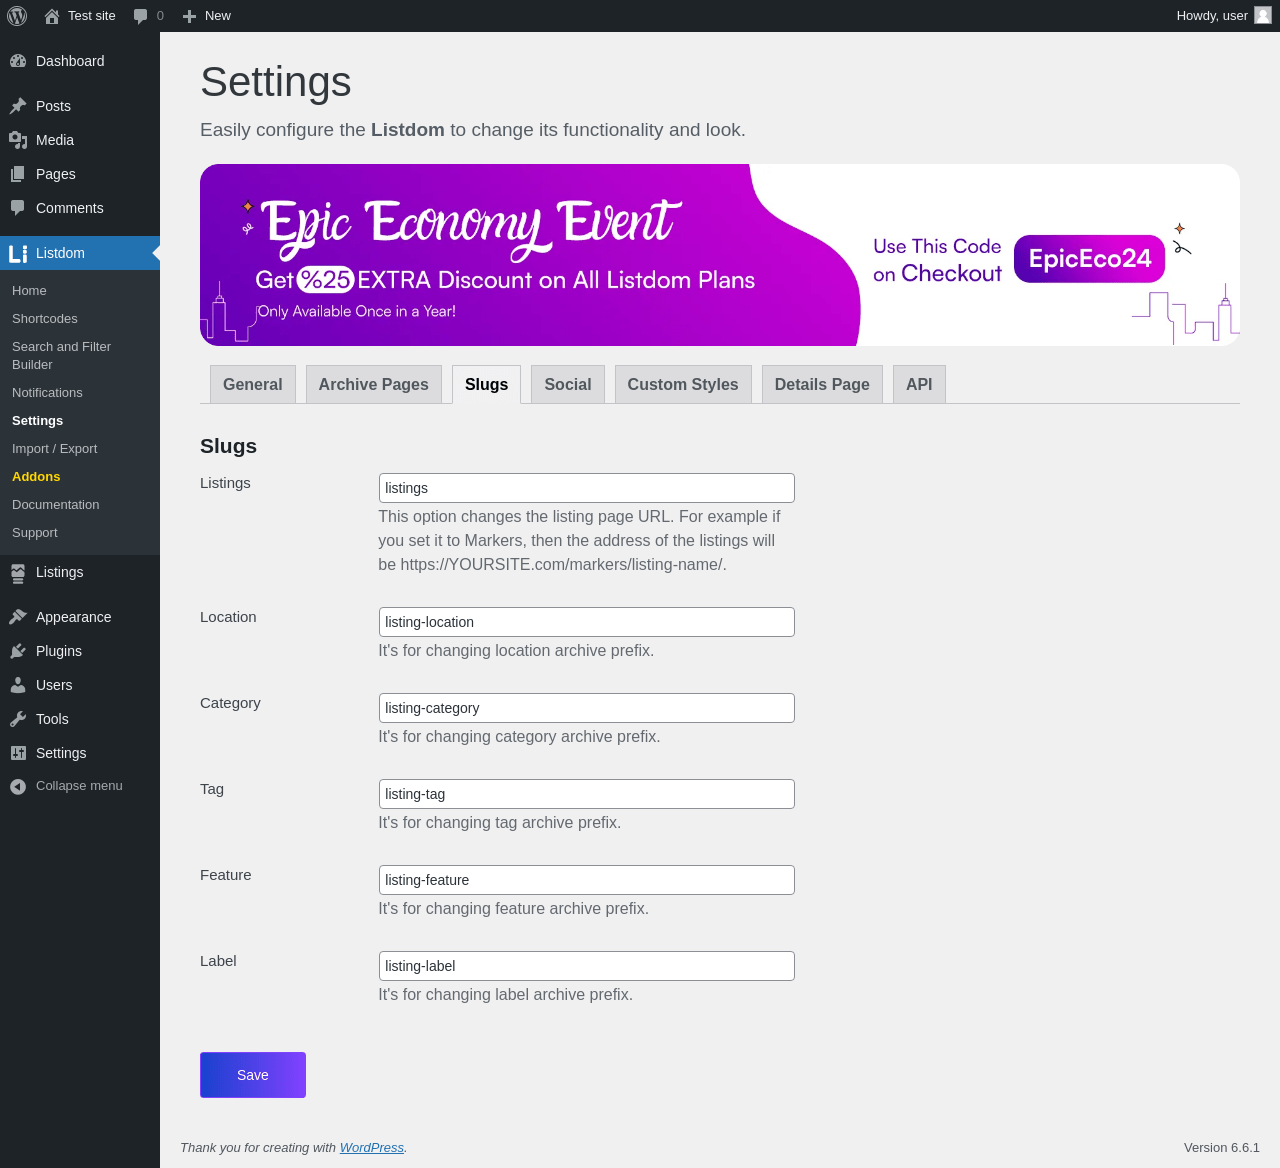The width and height of the screenshot is (1280, 1168).
Task: Click the Users person icon
Action: click(18, 685)
